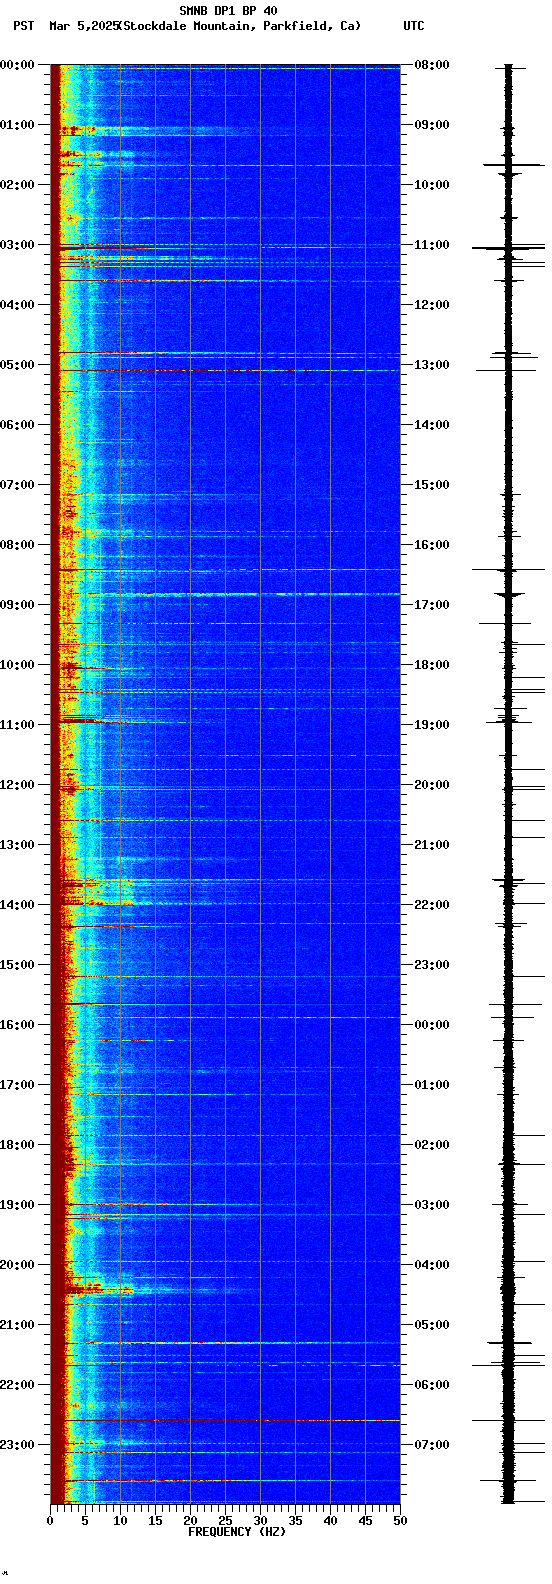
Task: Click the 'UTC' time zone label
Action: pos(413,26)
